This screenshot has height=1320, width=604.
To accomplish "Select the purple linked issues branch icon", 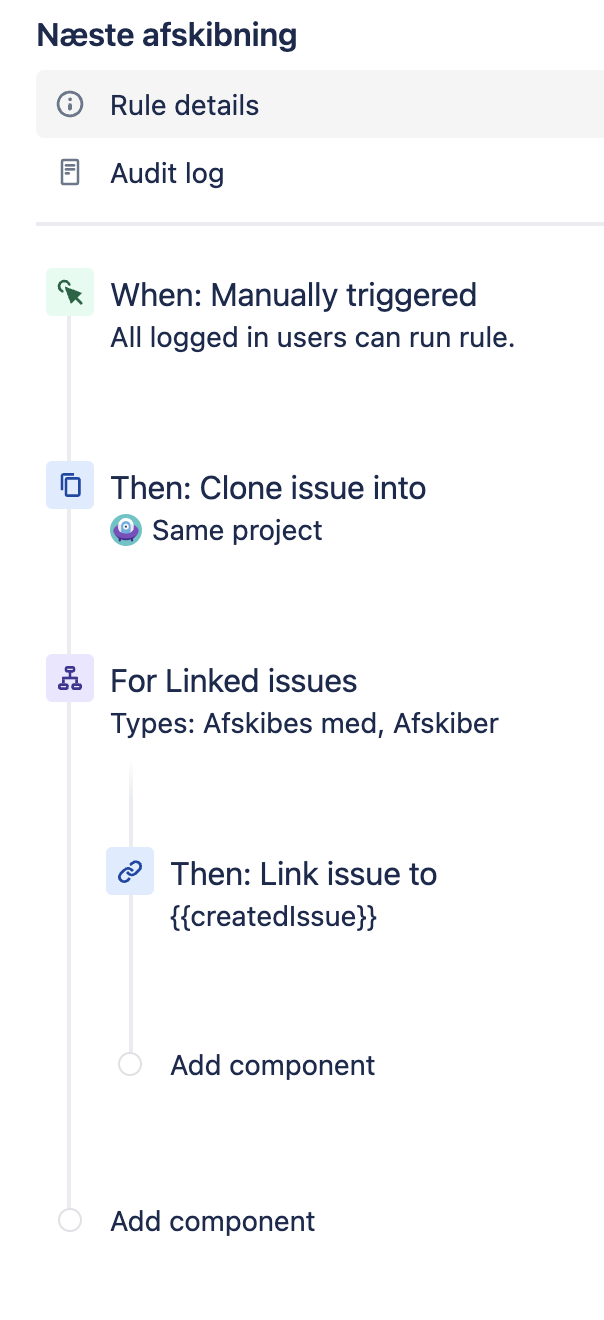I will [x=70, y=678].
